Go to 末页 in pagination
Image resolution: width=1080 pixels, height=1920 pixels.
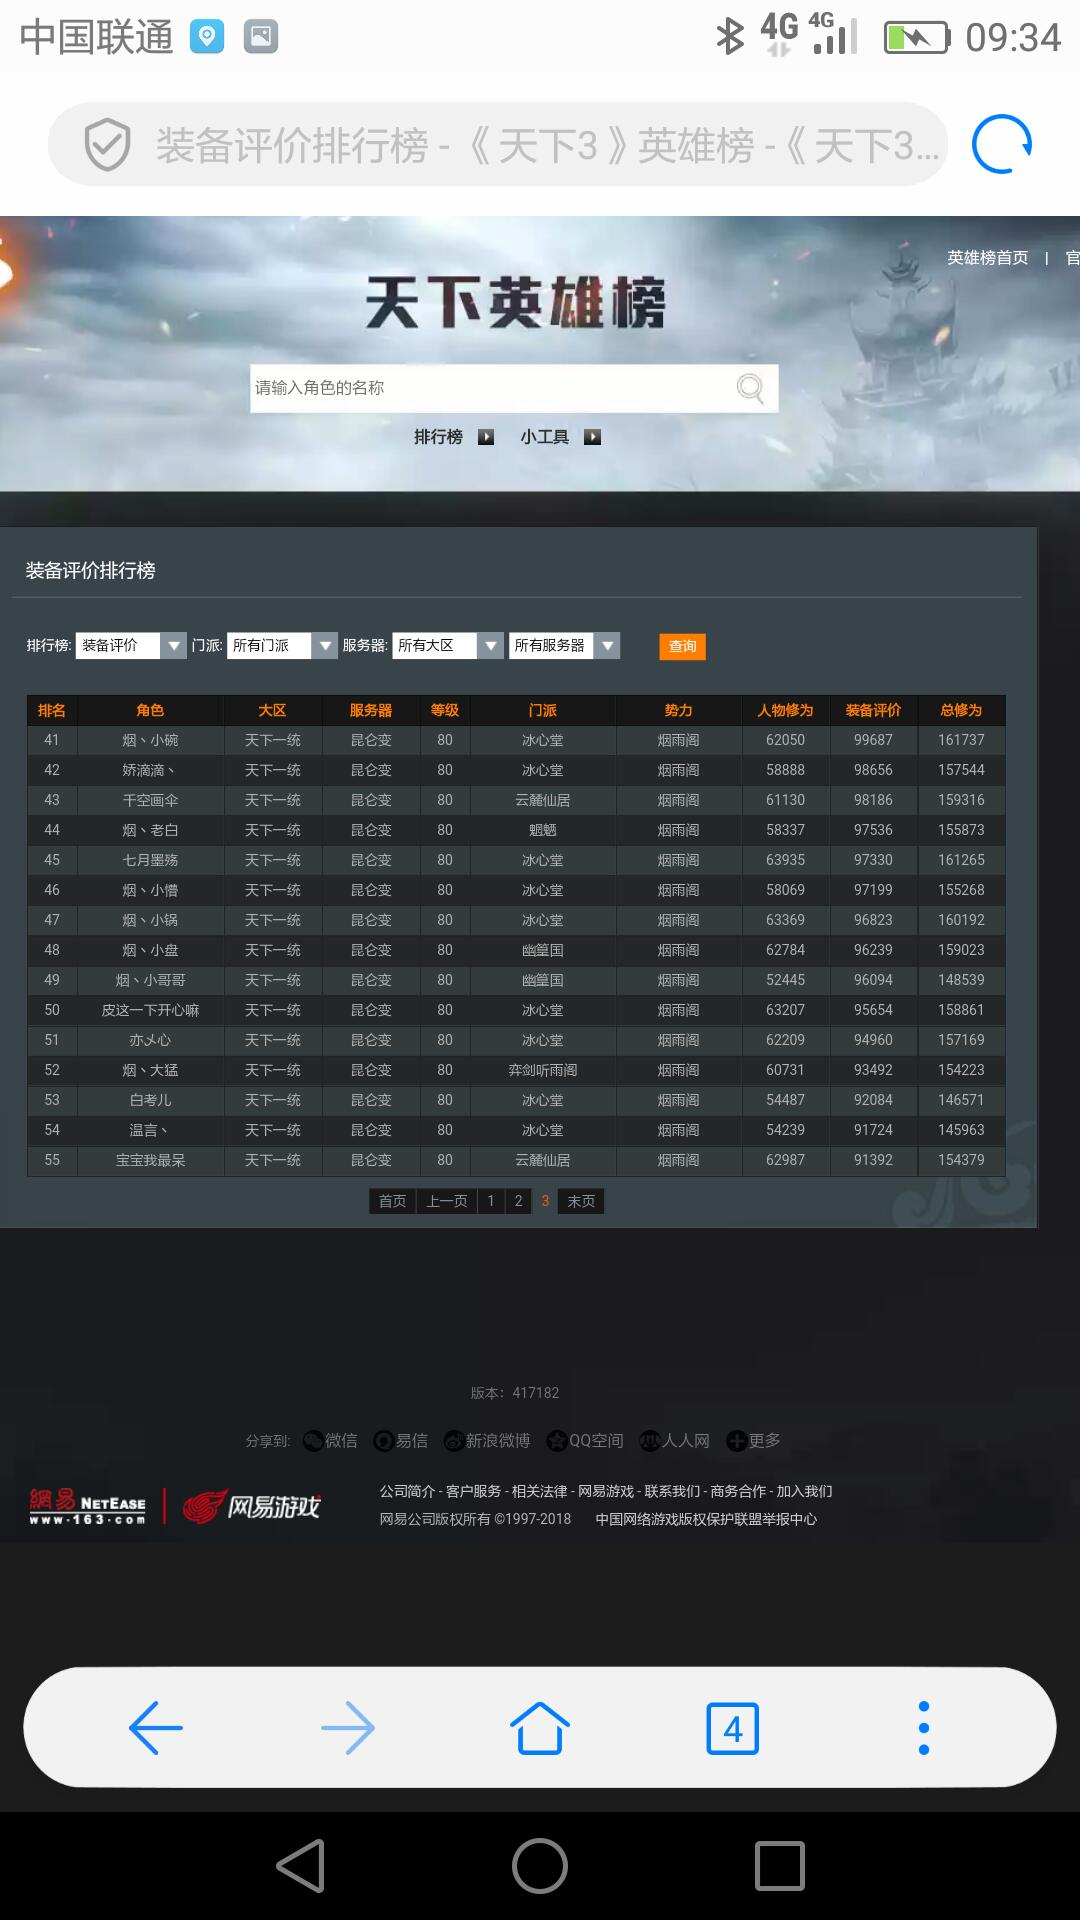point(581,1201)
